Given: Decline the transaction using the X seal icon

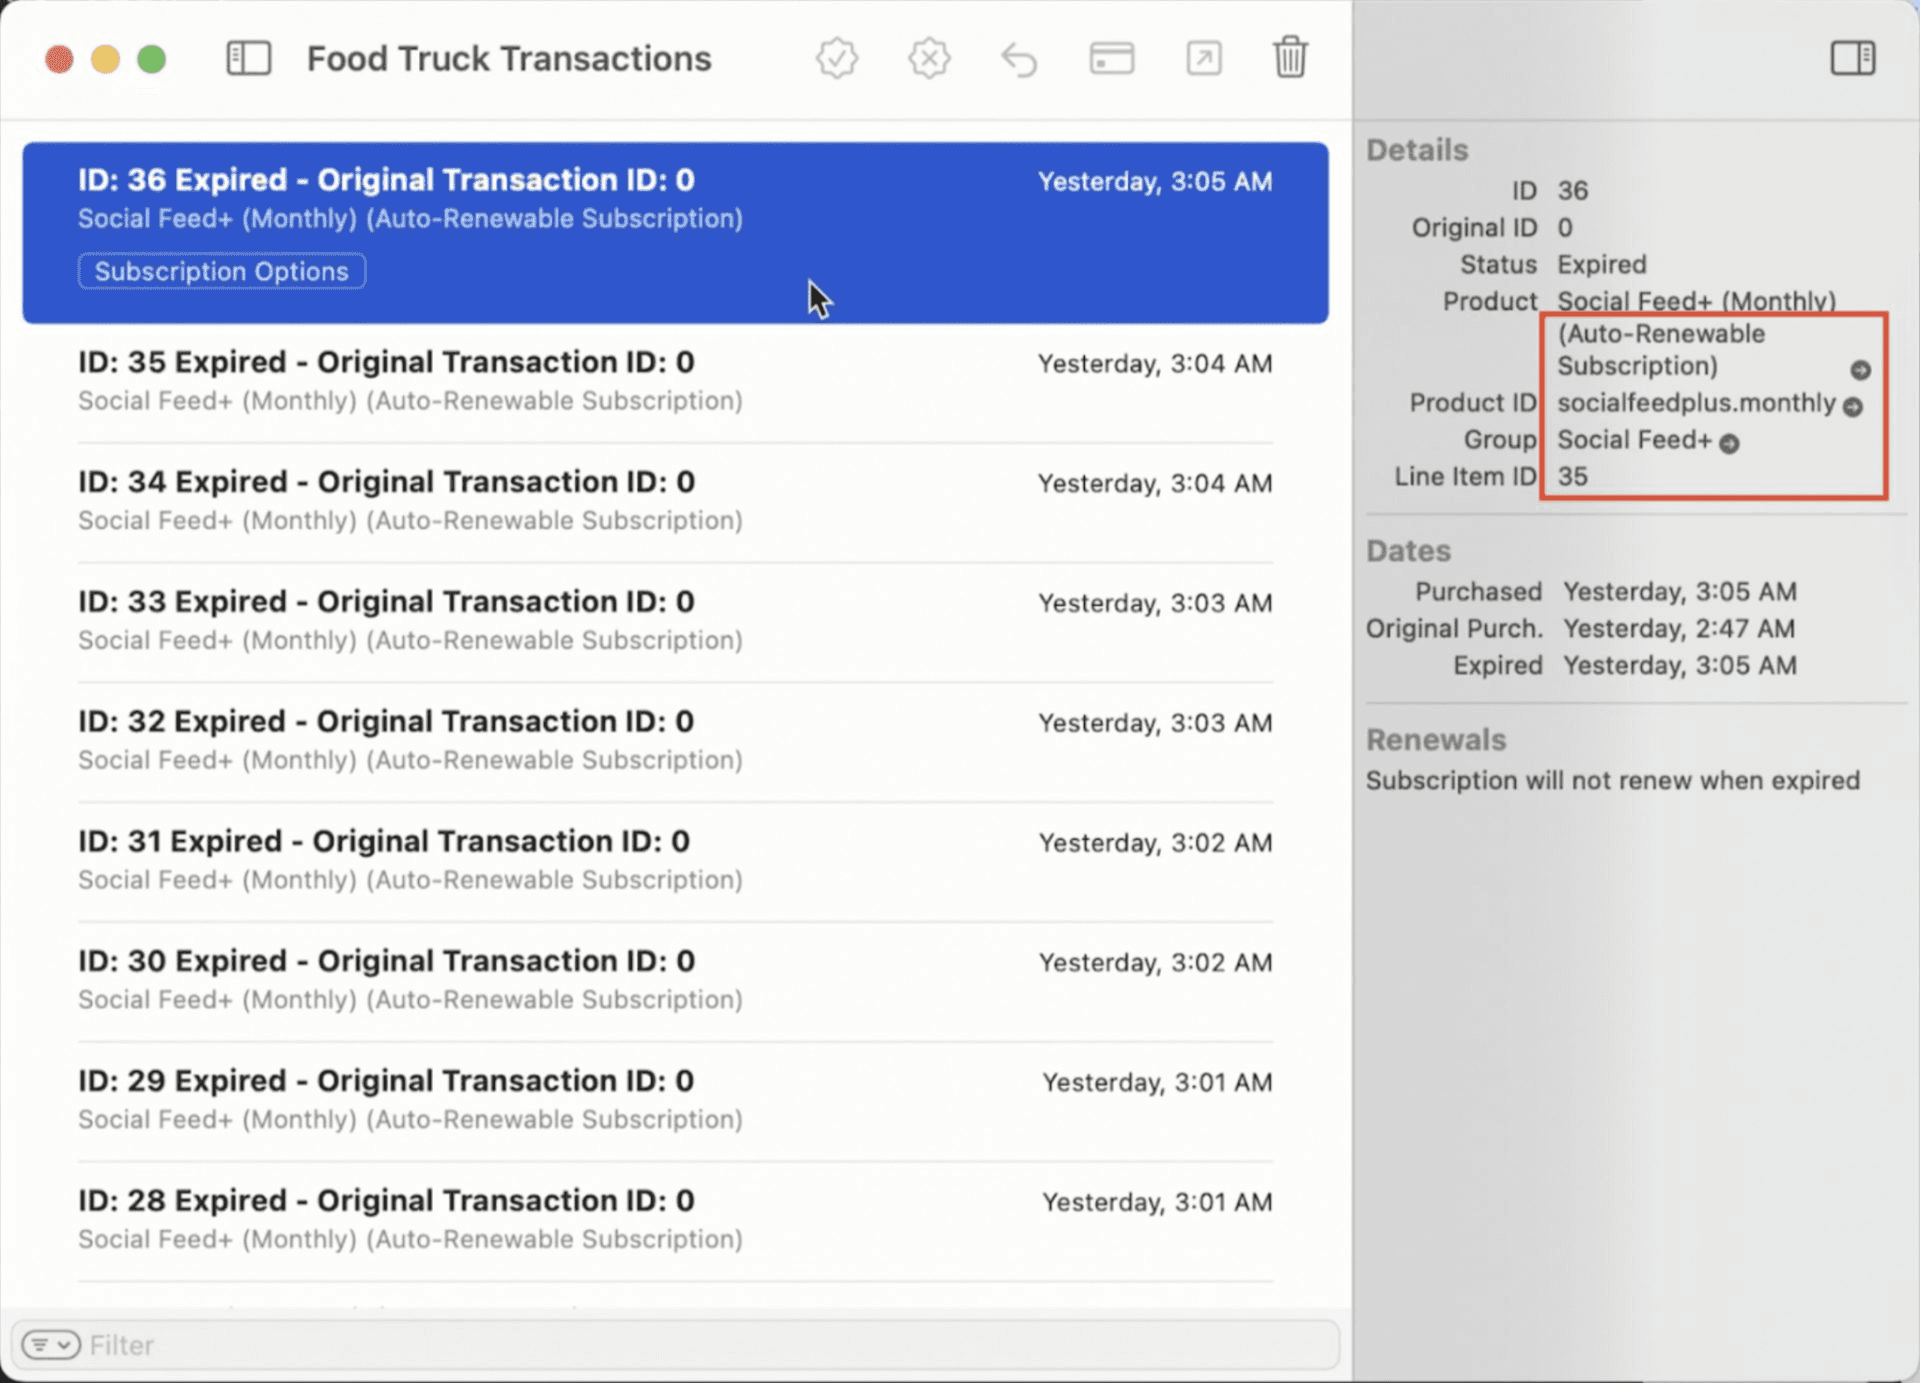Looking at the screenshot, I should [929, 58].
